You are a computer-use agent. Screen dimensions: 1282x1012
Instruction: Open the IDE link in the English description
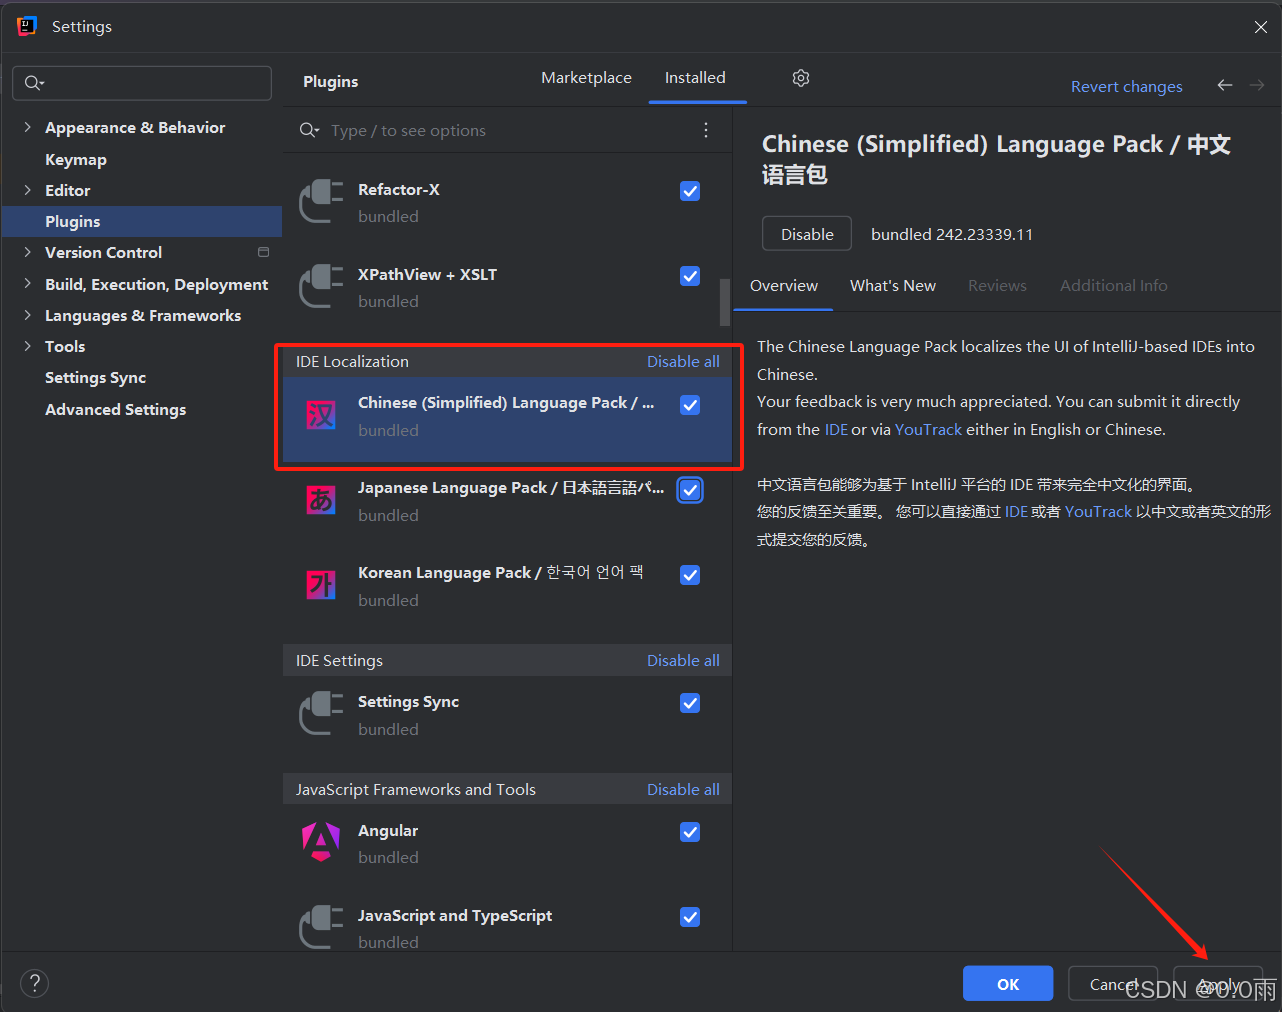click(836, 430)
